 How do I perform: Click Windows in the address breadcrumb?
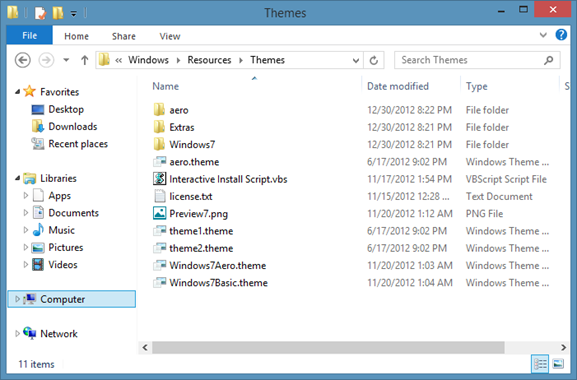[x=148, y=60]
